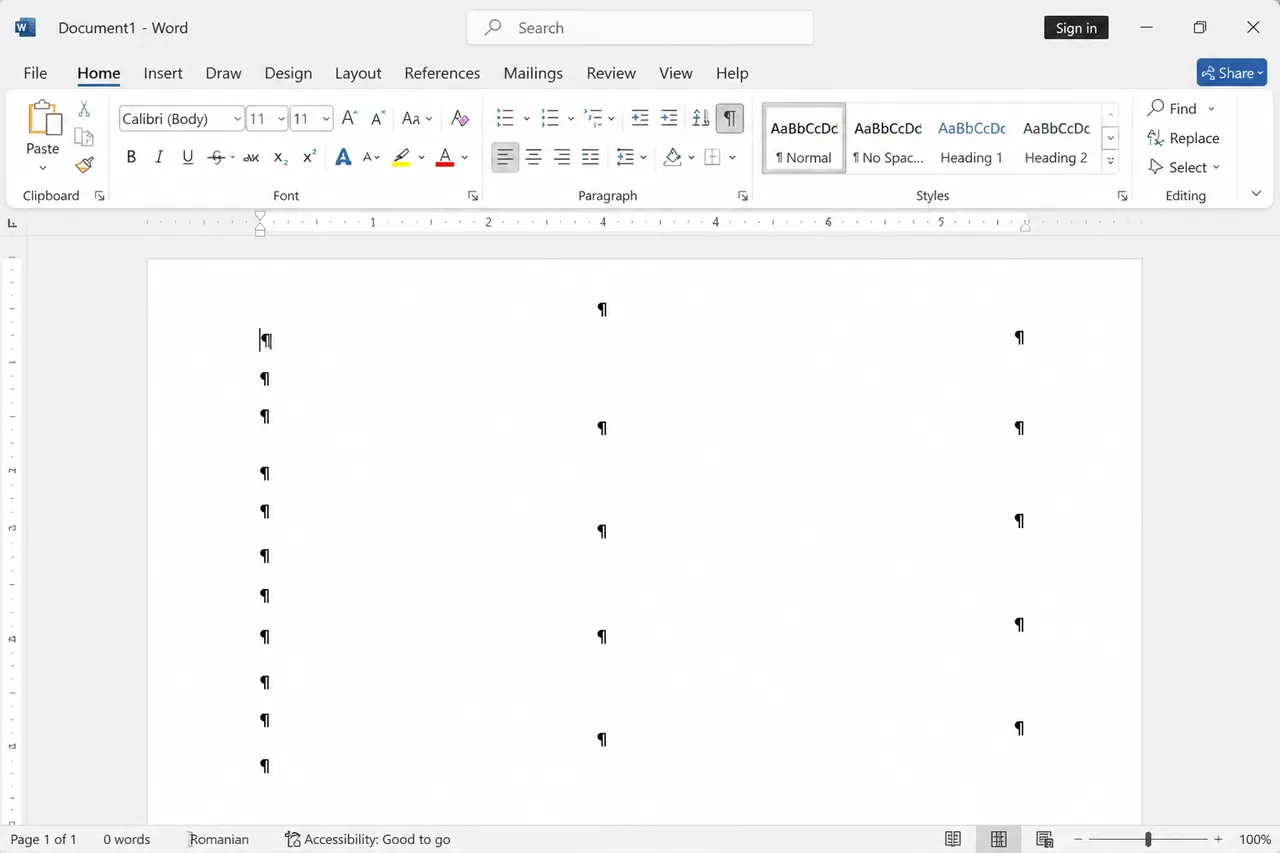Toggle Align Left
This screenshot has width=1280, height=853.
[505, 157]
